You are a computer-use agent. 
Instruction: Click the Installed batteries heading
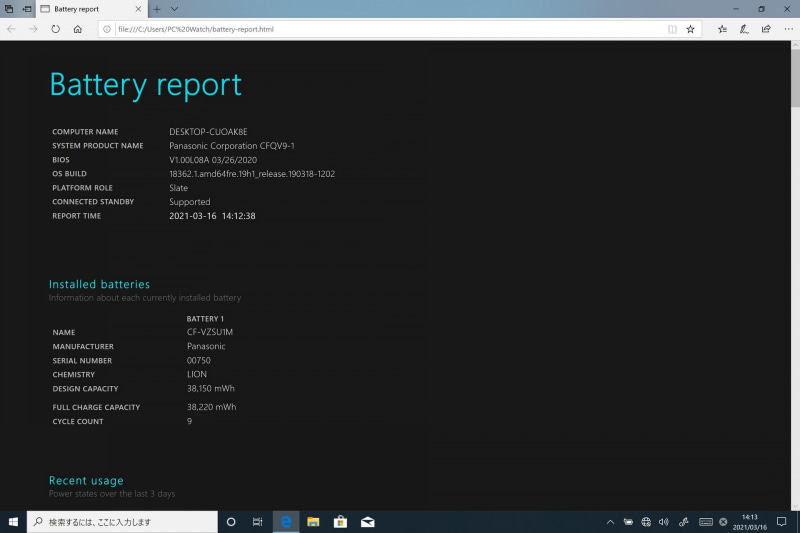pyautogui.click(x=99, y=284)
